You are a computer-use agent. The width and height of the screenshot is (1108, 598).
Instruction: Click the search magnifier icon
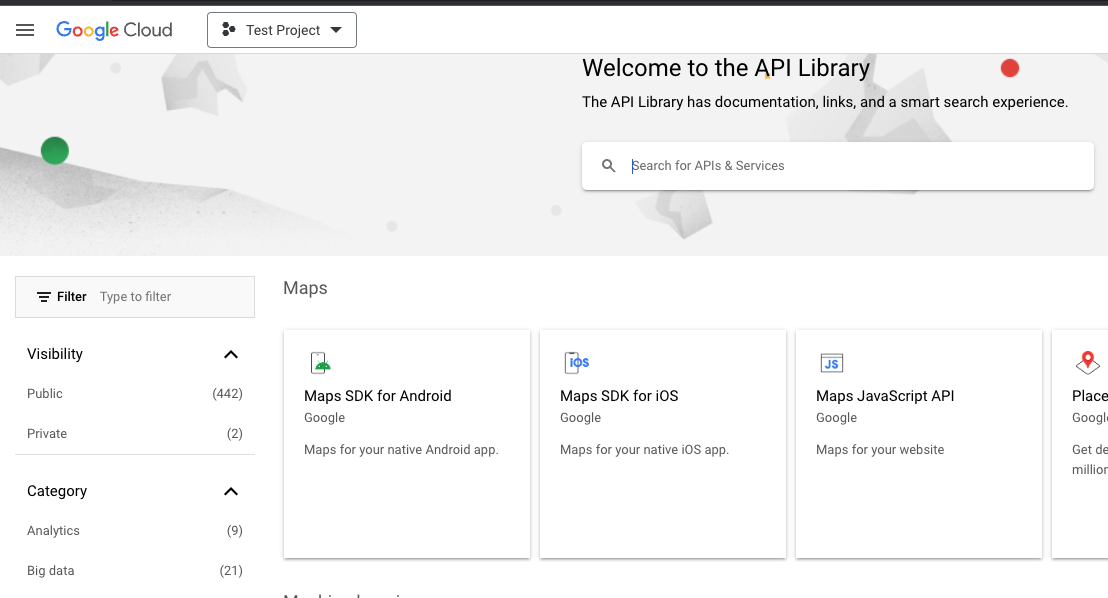pos(609,165)
